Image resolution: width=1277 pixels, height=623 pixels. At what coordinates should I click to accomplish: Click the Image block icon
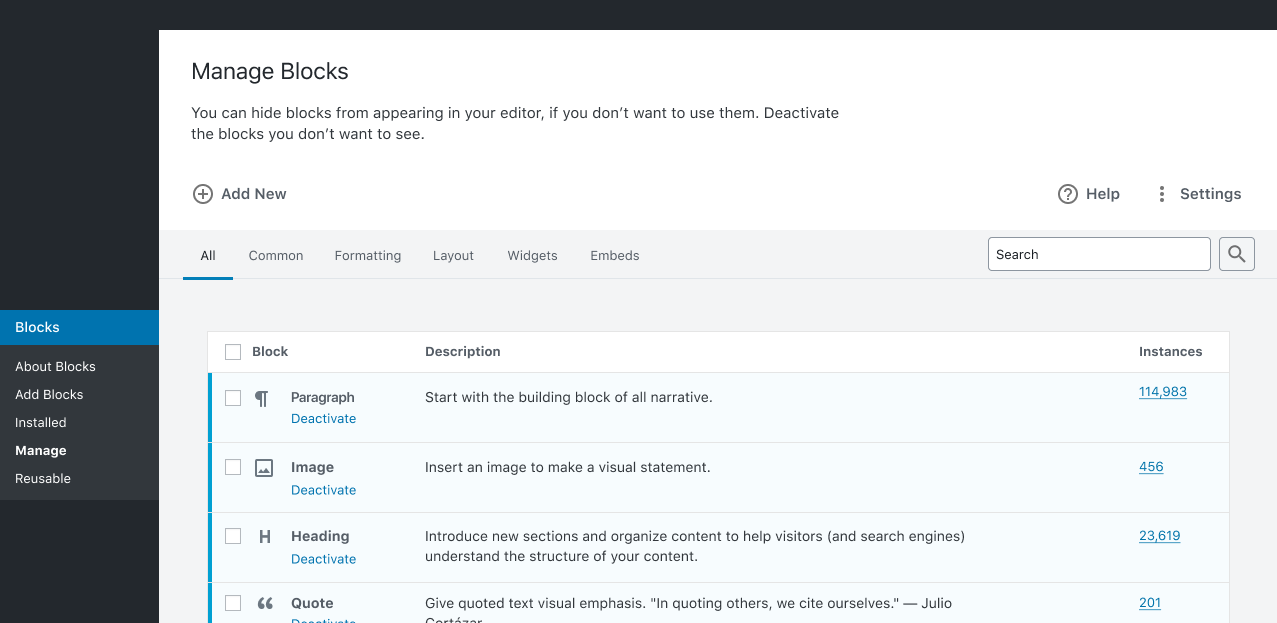pyautogui.click(x=263, y=466)
